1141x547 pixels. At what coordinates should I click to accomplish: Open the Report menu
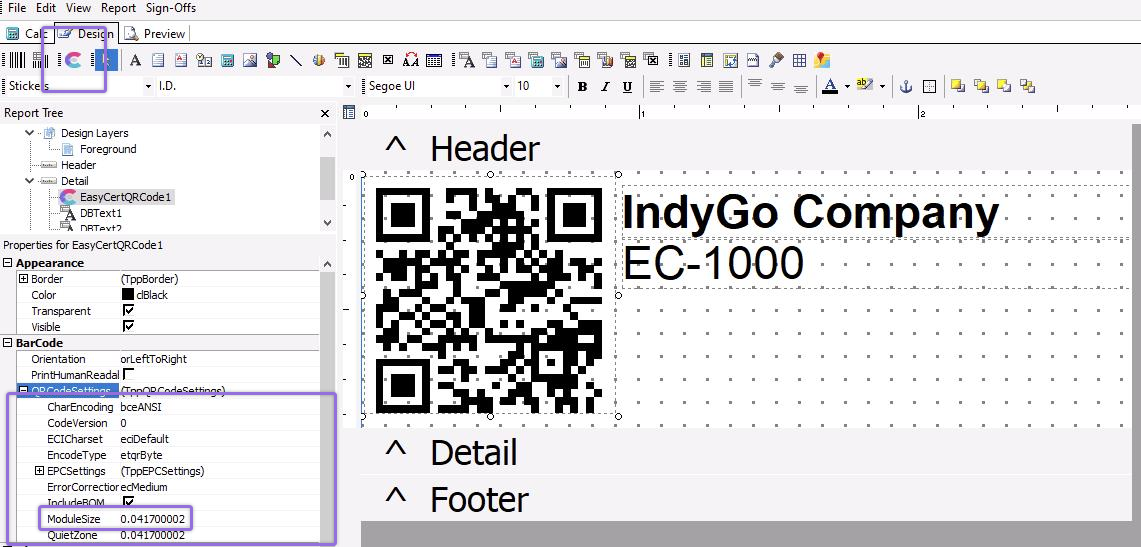tap(118, 8)
